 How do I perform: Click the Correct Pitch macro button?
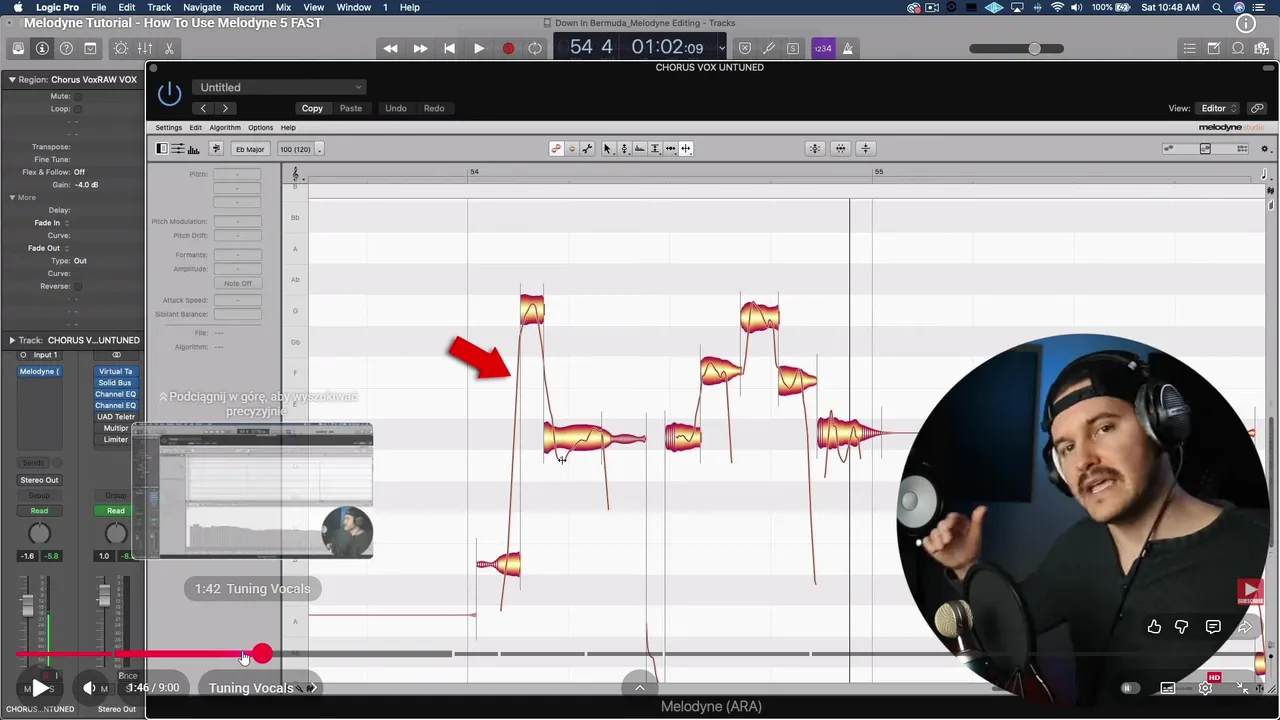pyautogui.click(x=815, y=149)
